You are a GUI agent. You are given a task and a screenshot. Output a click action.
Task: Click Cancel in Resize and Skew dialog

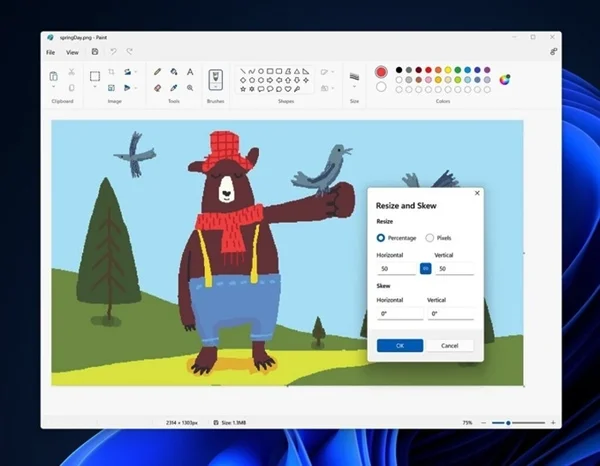(450, 345)
